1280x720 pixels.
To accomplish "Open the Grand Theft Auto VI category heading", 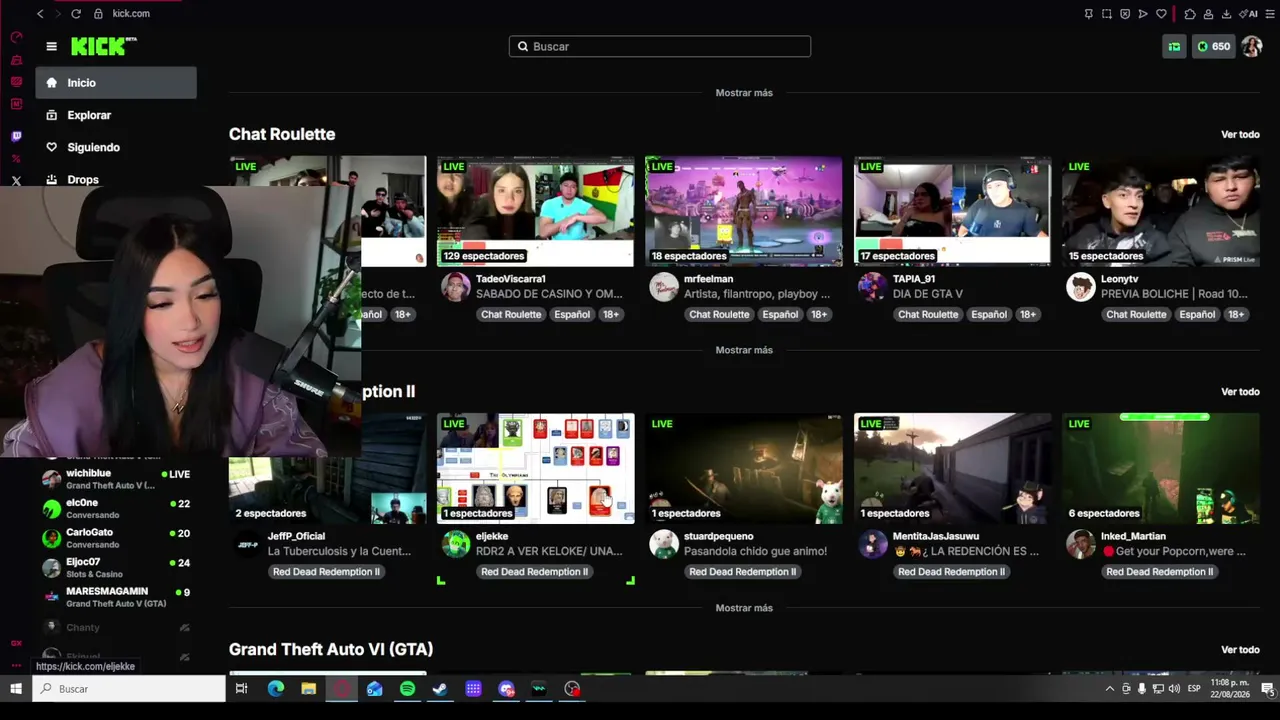I will [331, 650].
